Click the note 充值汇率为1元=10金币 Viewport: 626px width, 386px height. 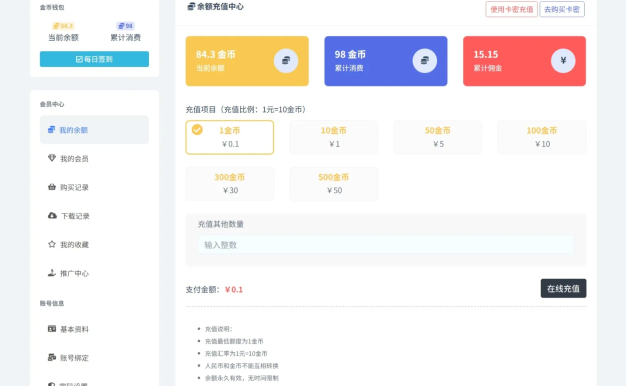[236, 354]
